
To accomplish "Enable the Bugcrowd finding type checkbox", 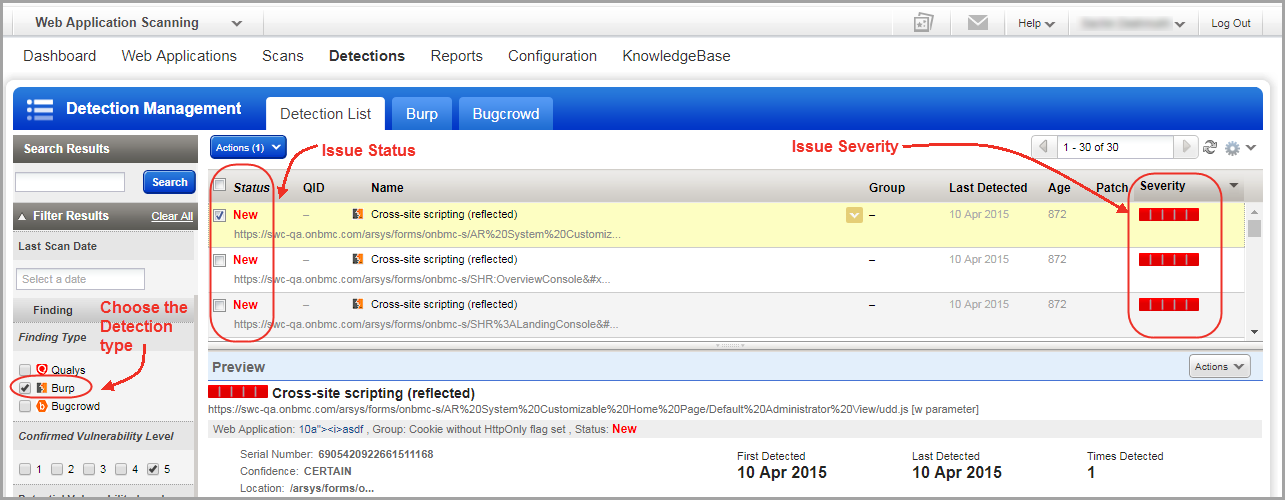I will click(25, 406).
